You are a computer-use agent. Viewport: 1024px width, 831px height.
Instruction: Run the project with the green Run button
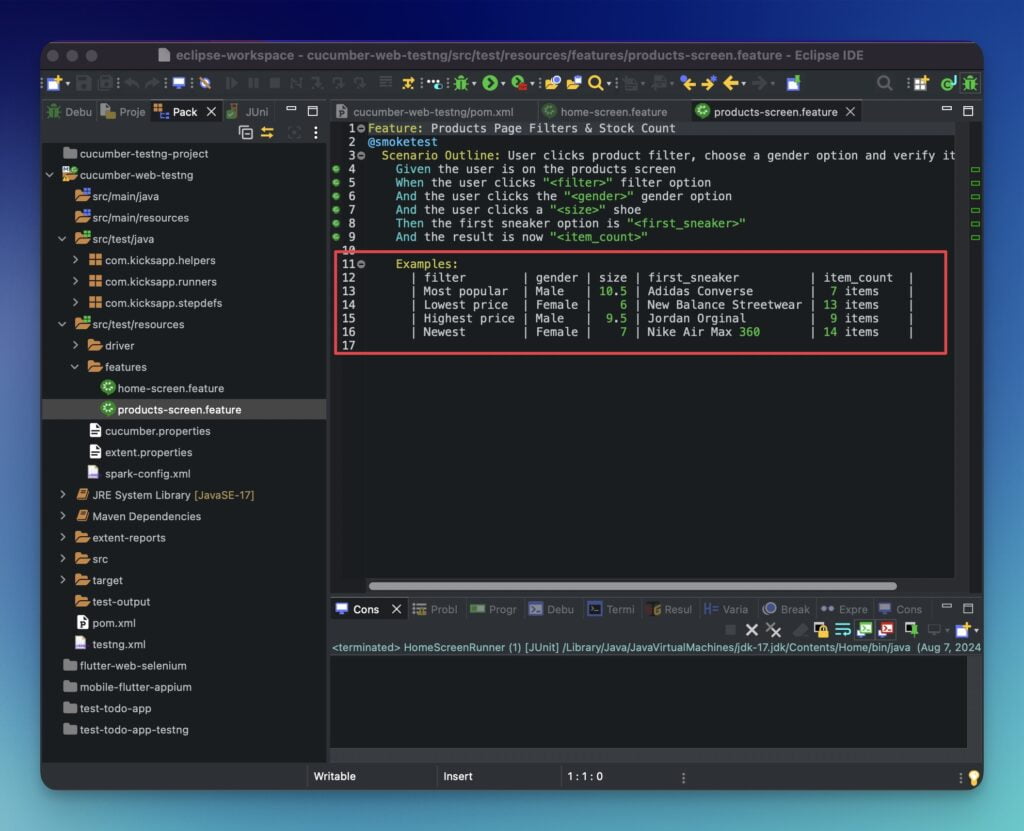(x=489, y=83)
